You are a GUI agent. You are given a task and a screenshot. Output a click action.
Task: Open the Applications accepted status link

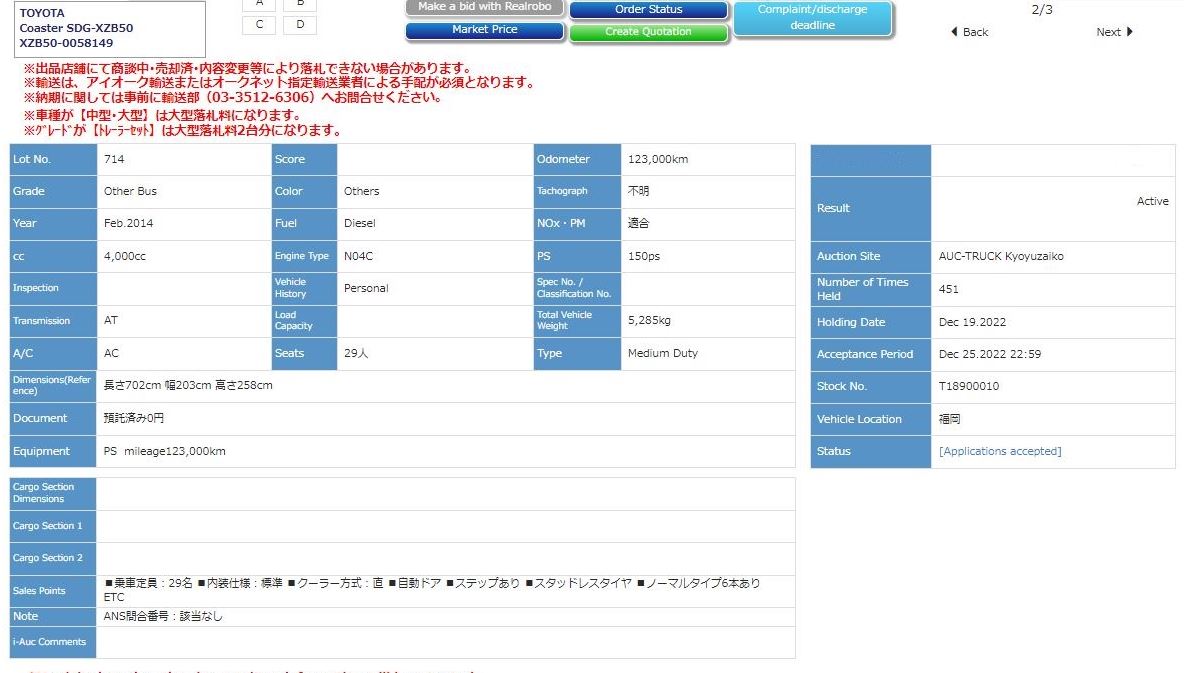click(x=999, y=451)
